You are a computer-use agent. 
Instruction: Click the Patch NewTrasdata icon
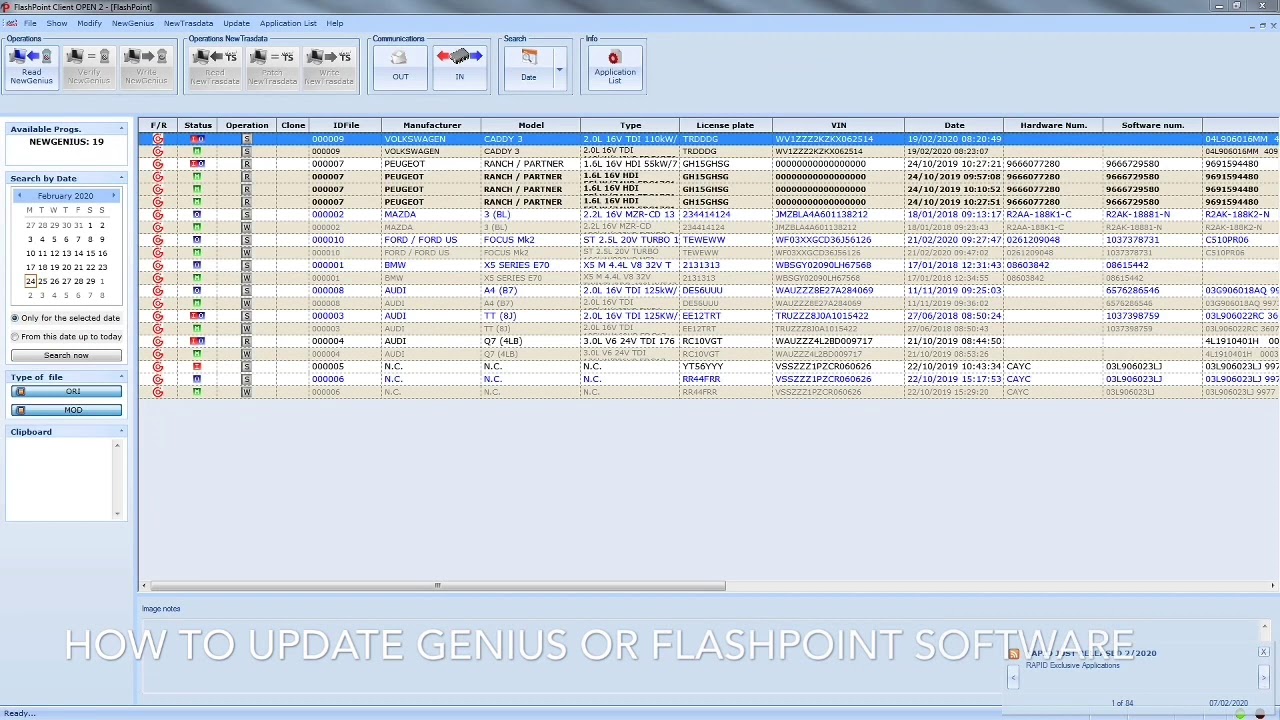(272, 67)
